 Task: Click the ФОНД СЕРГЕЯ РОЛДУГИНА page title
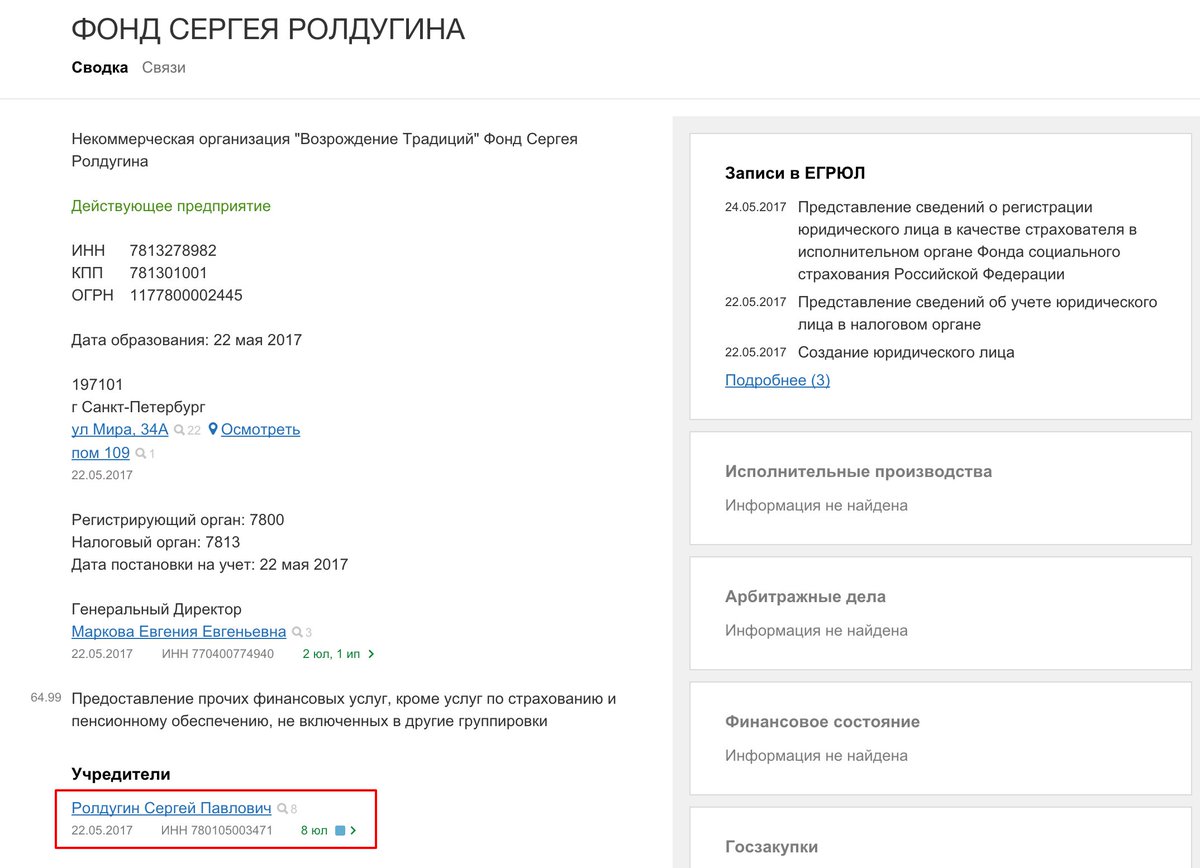(x=268, y=29)
